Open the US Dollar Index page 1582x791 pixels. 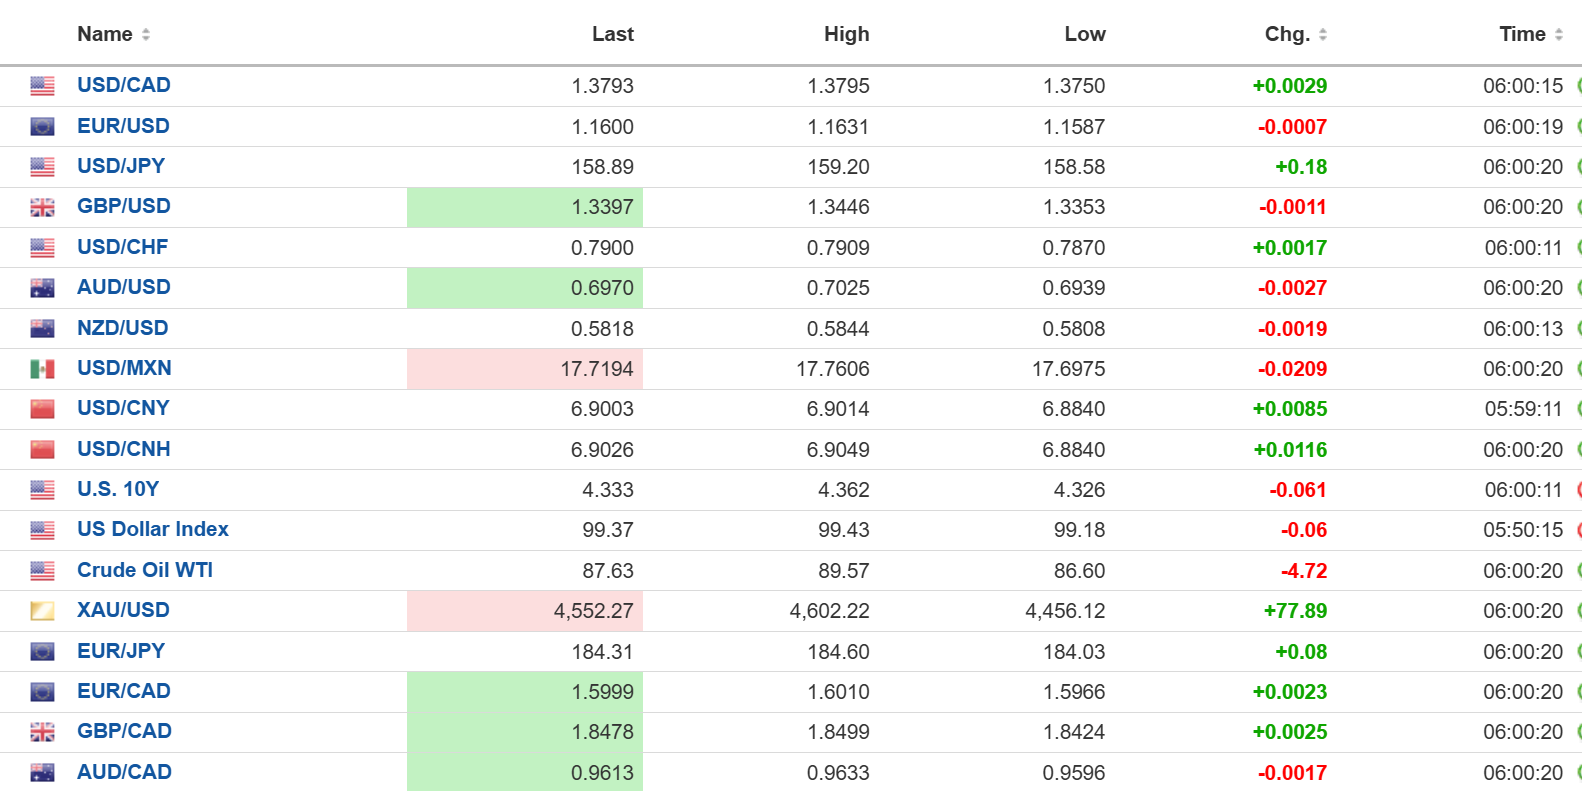tap(153, 529)
